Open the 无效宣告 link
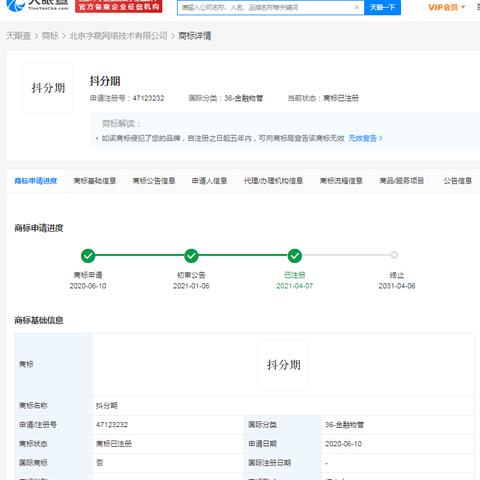 [365, 138]
